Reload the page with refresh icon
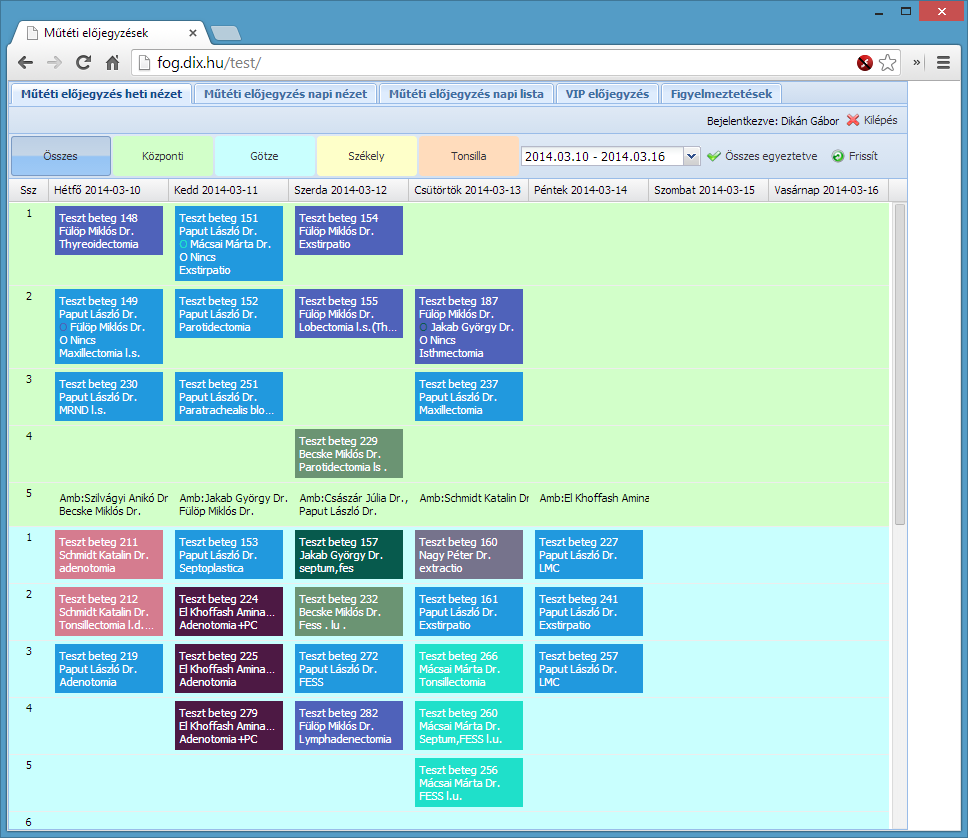The image size is (968, 838). pos(83,62)
